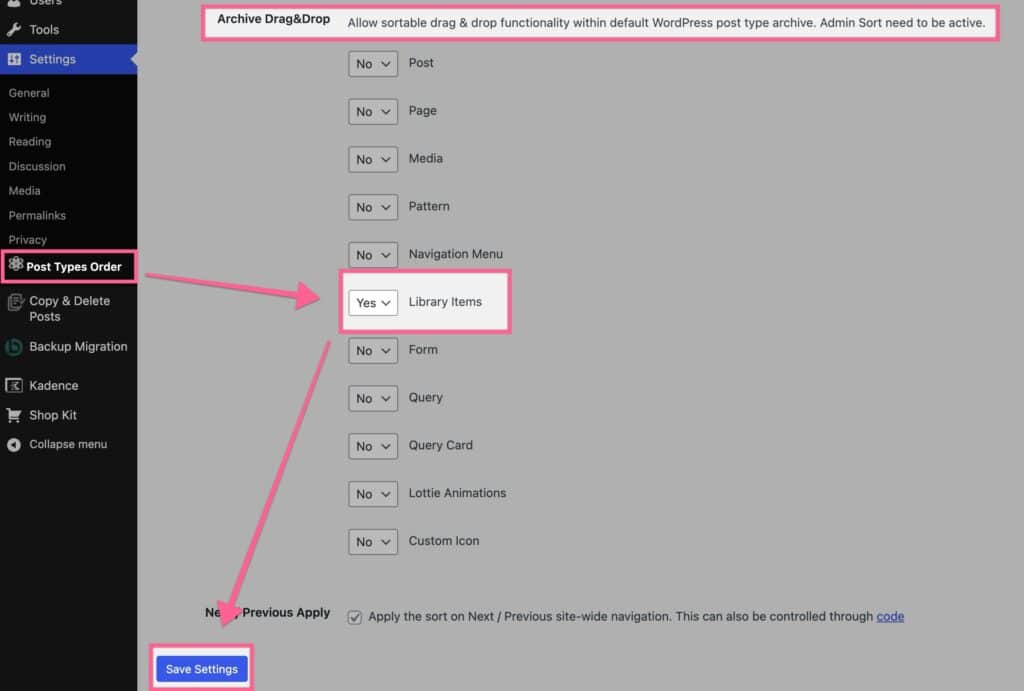Open the Privacy settings menu item
This screenshot has height=691, width=1024.
click(27, 239)
